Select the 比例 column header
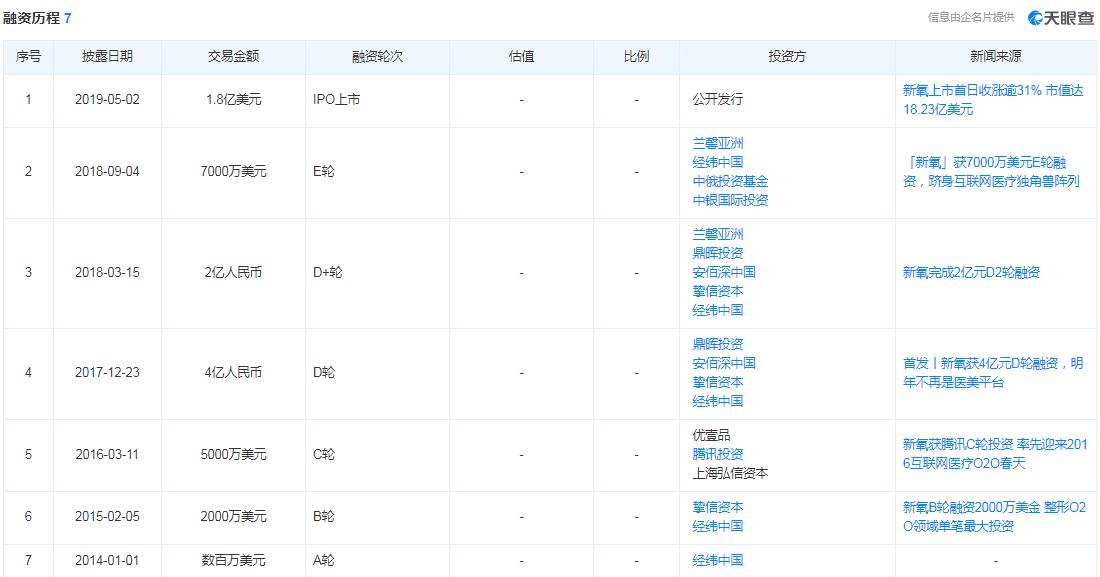The height and width of the screenshot is (577, 1100). click(x=636, y=56)
